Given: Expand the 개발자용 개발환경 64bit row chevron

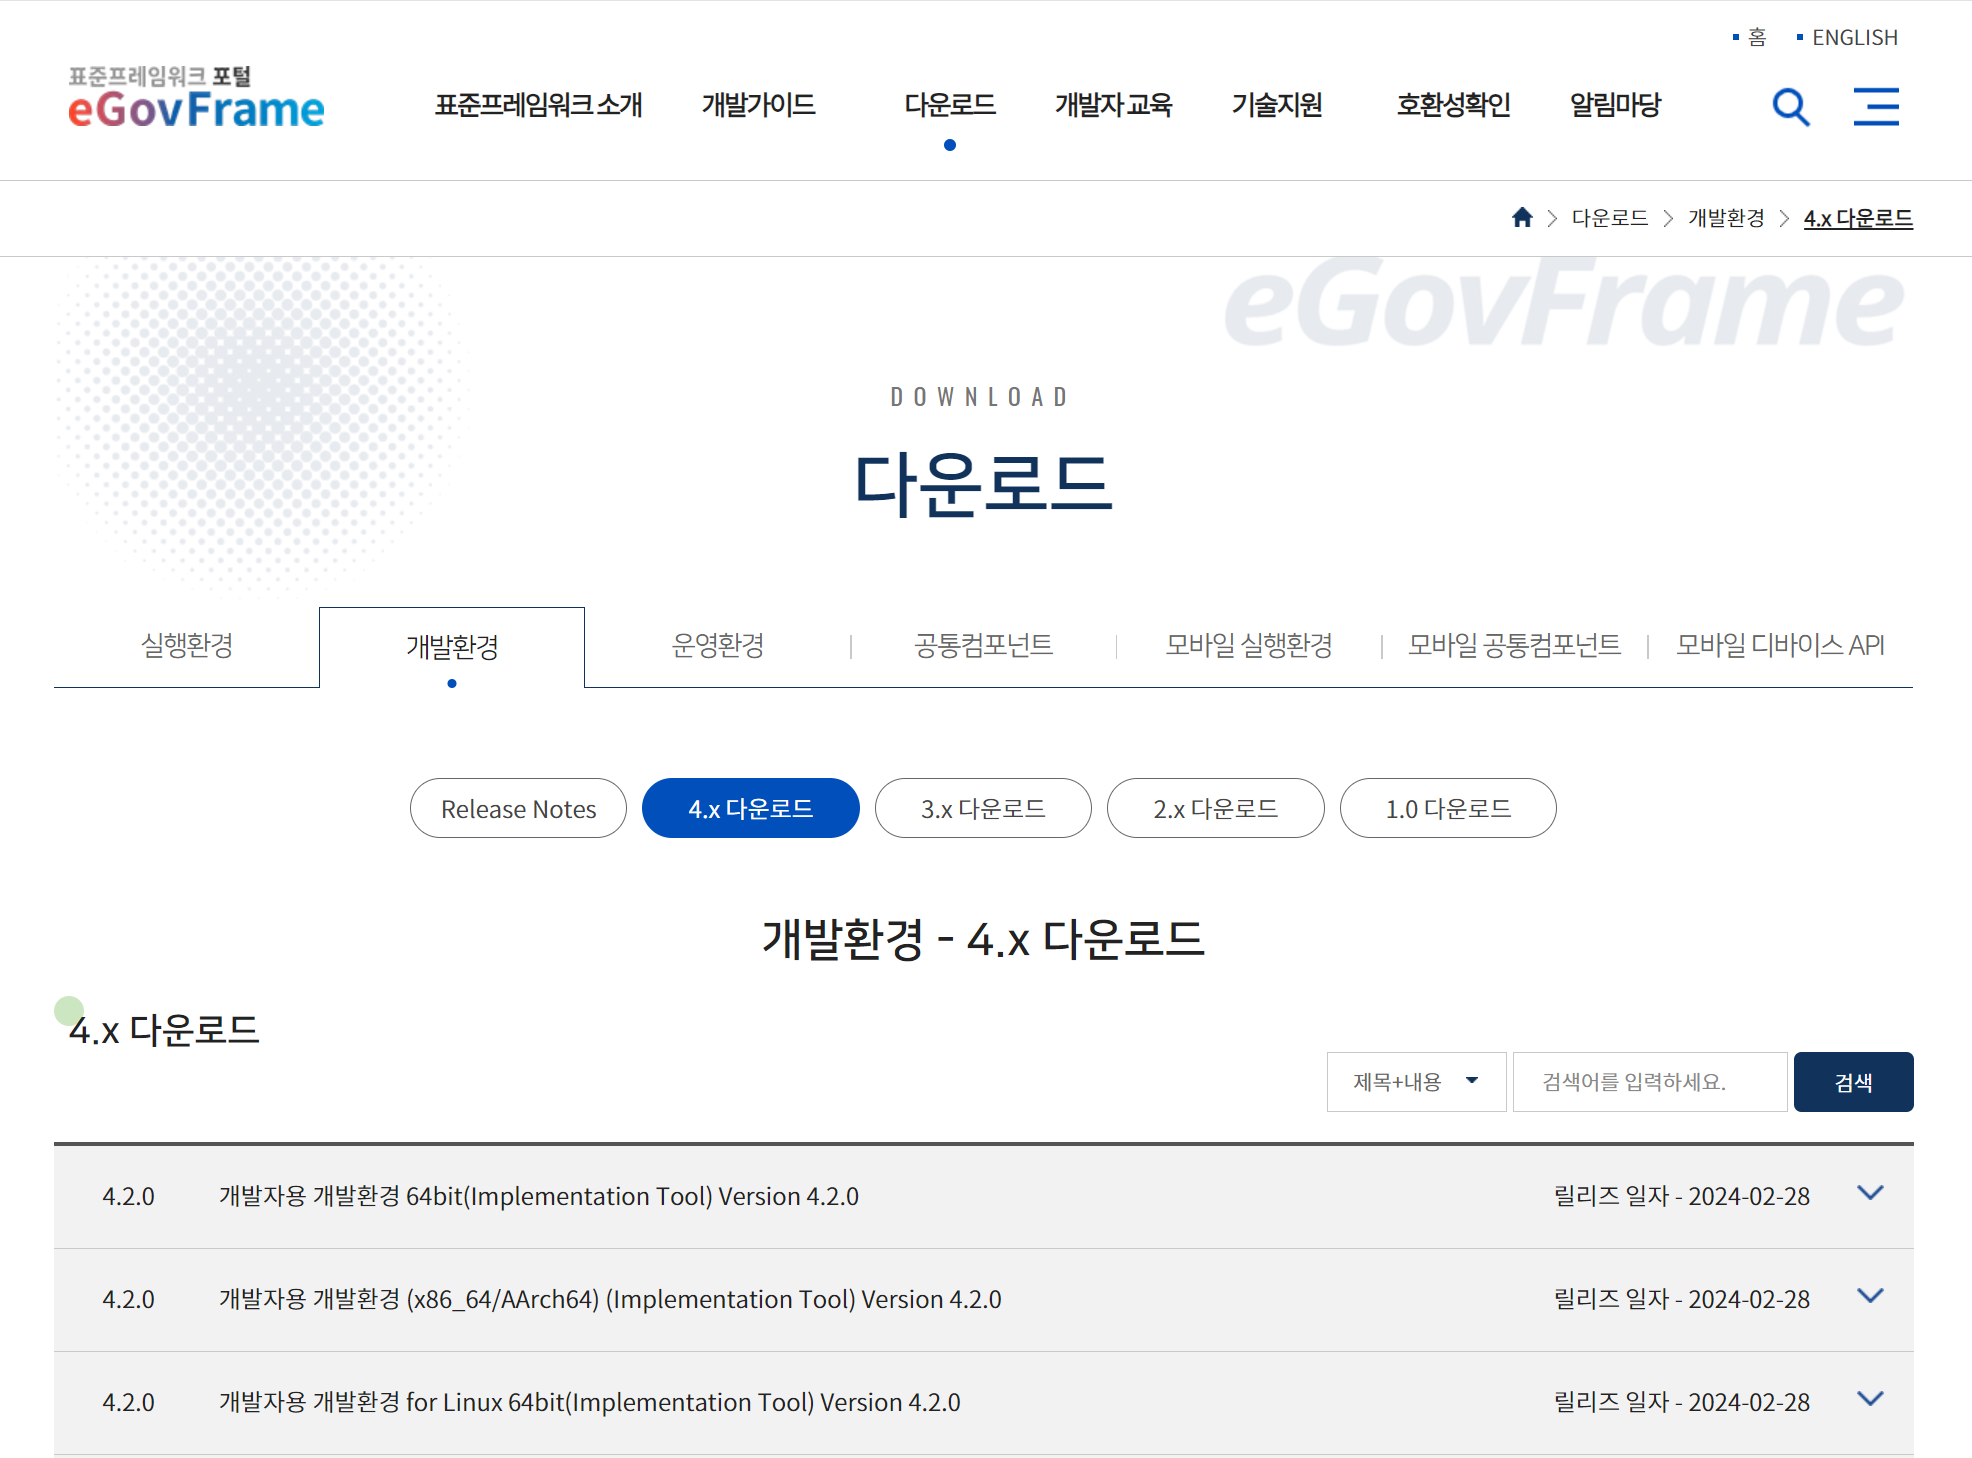Looking at the screenshot, I should 1870,1193.
